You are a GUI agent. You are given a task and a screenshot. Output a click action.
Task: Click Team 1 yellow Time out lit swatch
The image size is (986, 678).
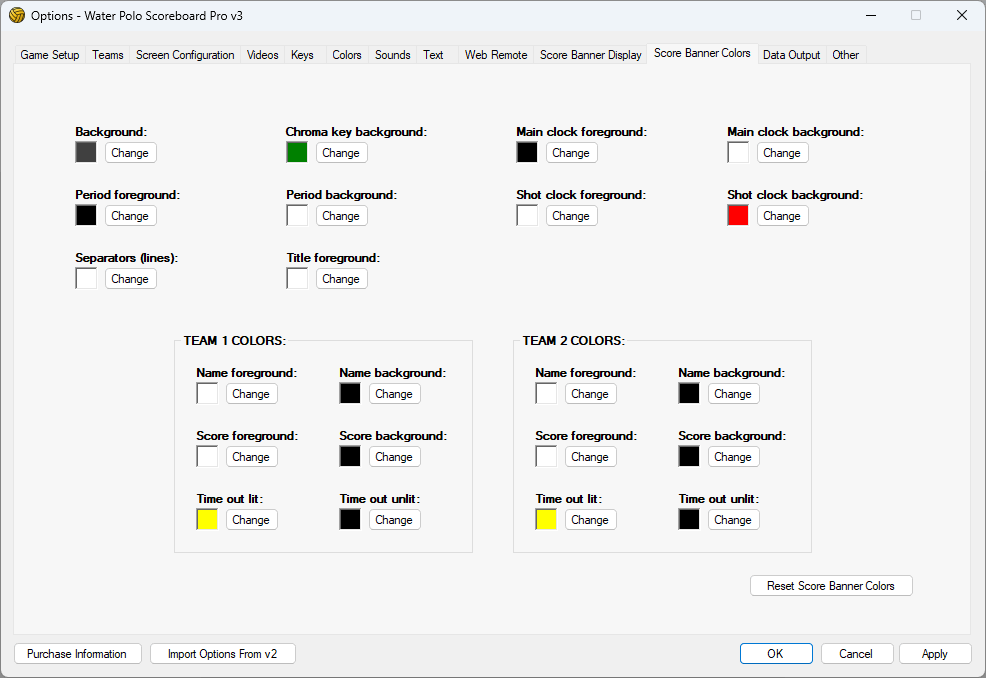[x=207, y=520]
